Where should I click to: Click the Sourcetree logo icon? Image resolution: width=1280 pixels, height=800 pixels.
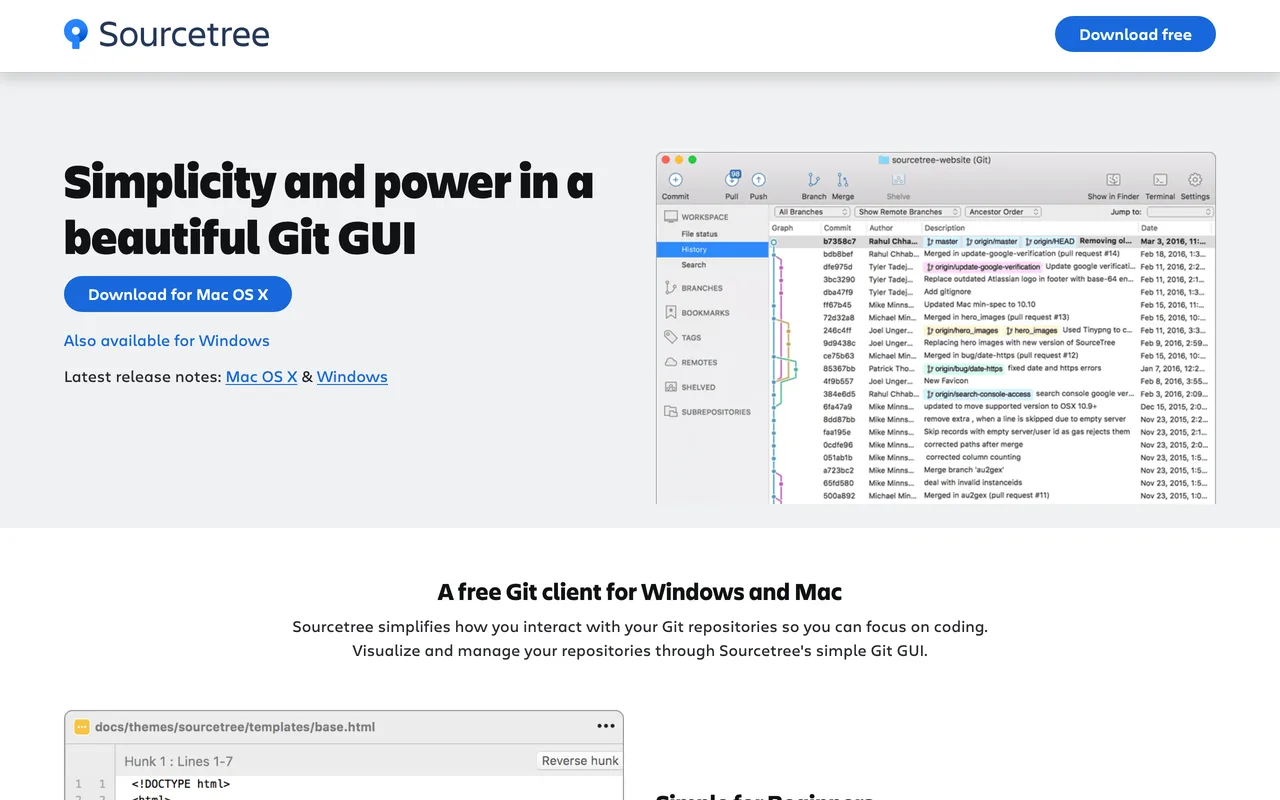coord(76,34)
